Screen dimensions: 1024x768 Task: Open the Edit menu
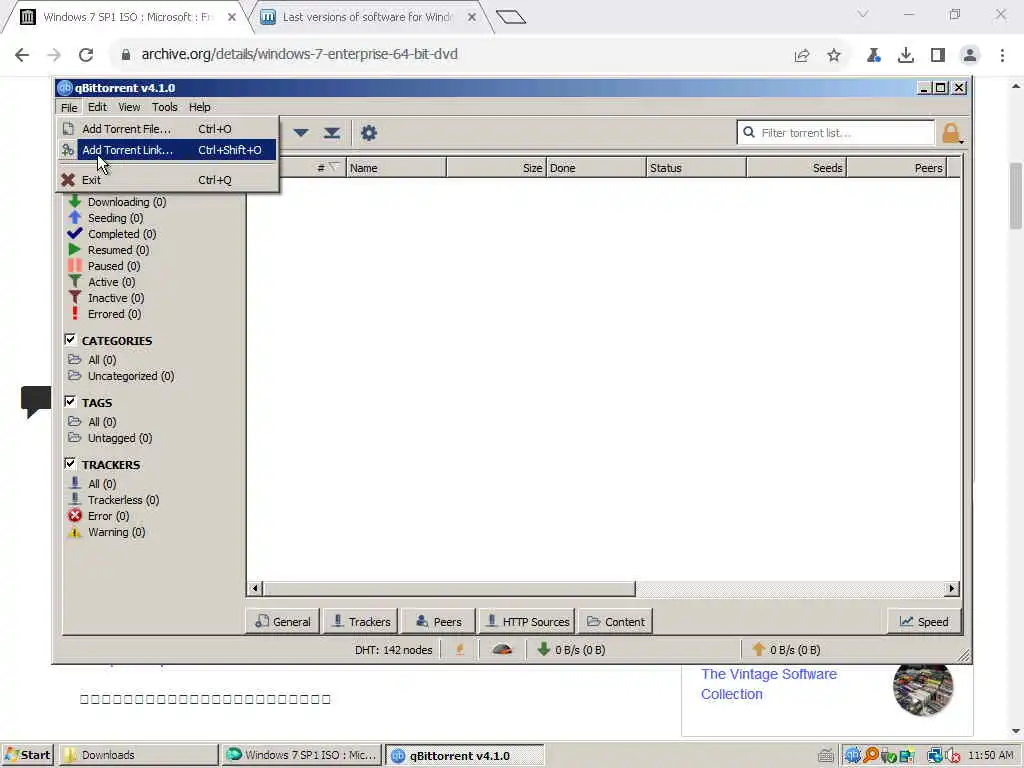[97, 107]
